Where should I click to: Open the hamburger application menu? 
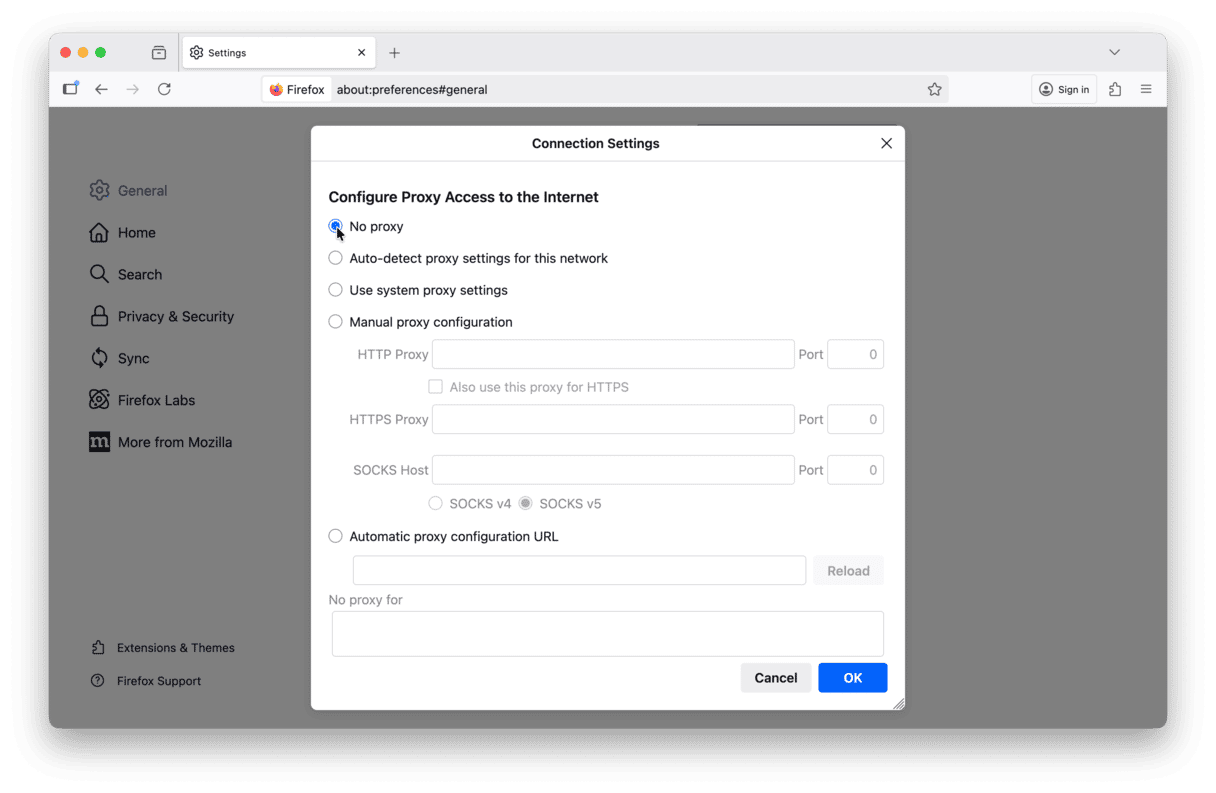tap(1146, 89)
